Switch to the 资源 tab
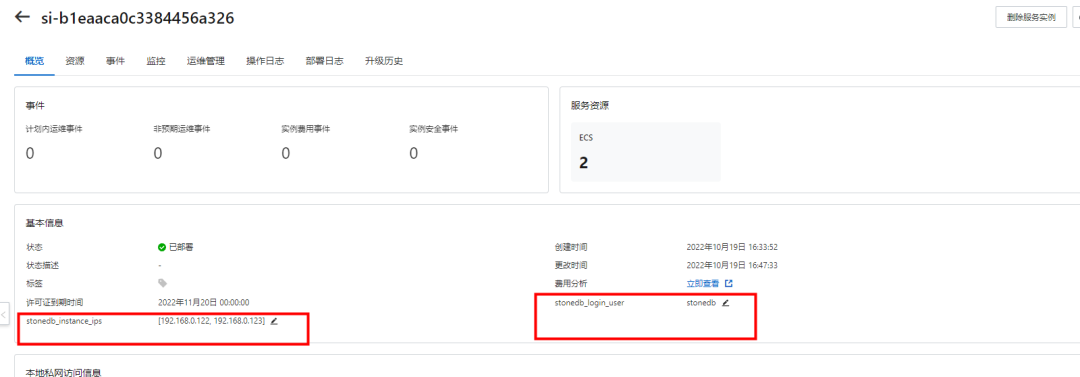This screenshot has height=377, width=1080. tap(75, 61)
